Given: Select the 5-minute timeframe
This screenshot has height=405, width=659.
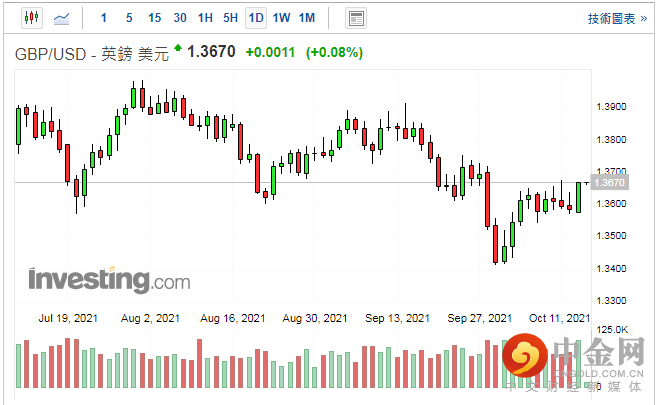Looking at the screenshot, I should [x=129, y=17].
